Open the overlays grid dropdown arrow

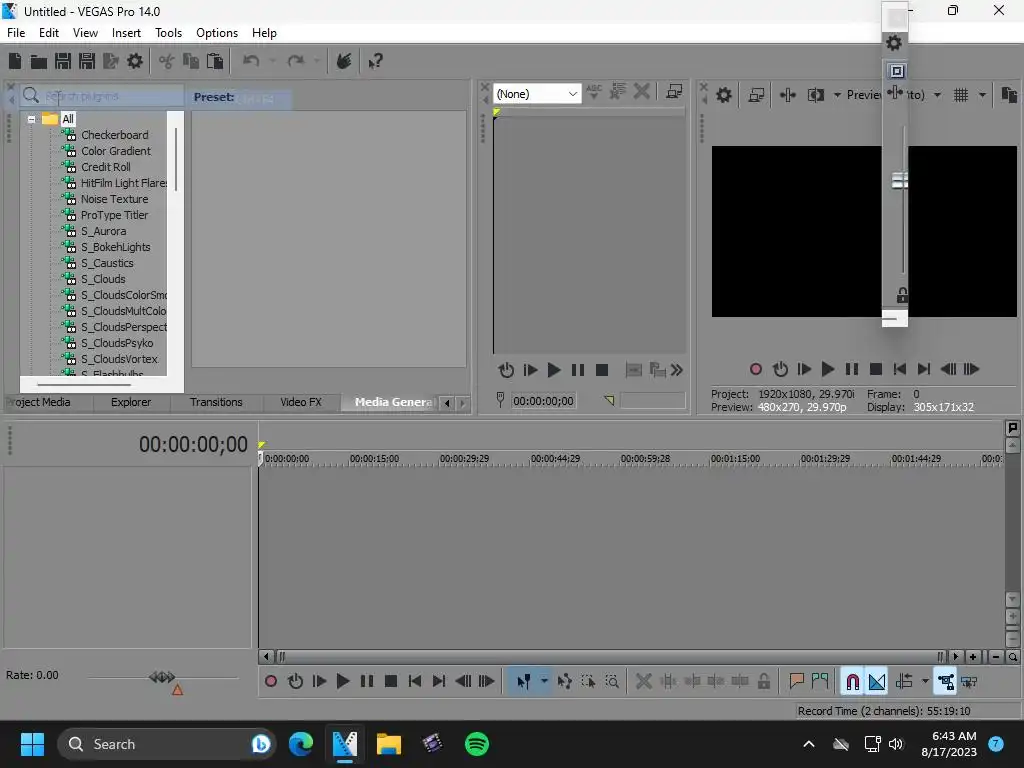tap(982, 95)
